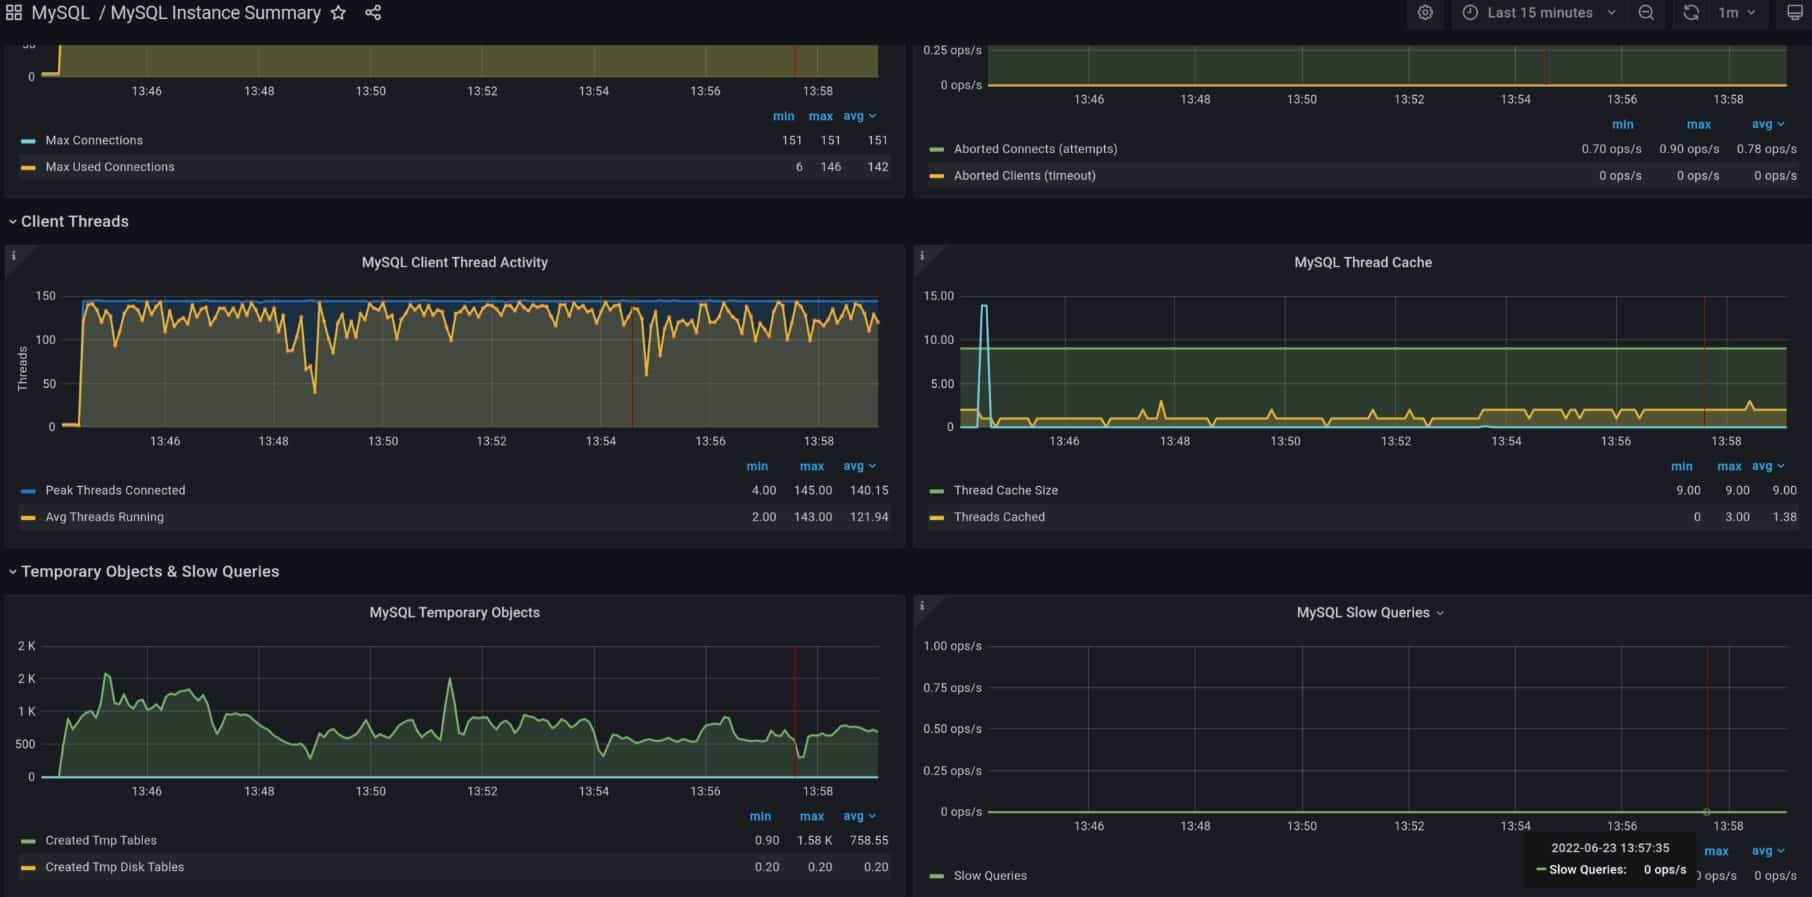This screenshot has width=1812, height=897.
Task: Open MySQL Thread Cache panel title menu
Action: pos(1362,262)
